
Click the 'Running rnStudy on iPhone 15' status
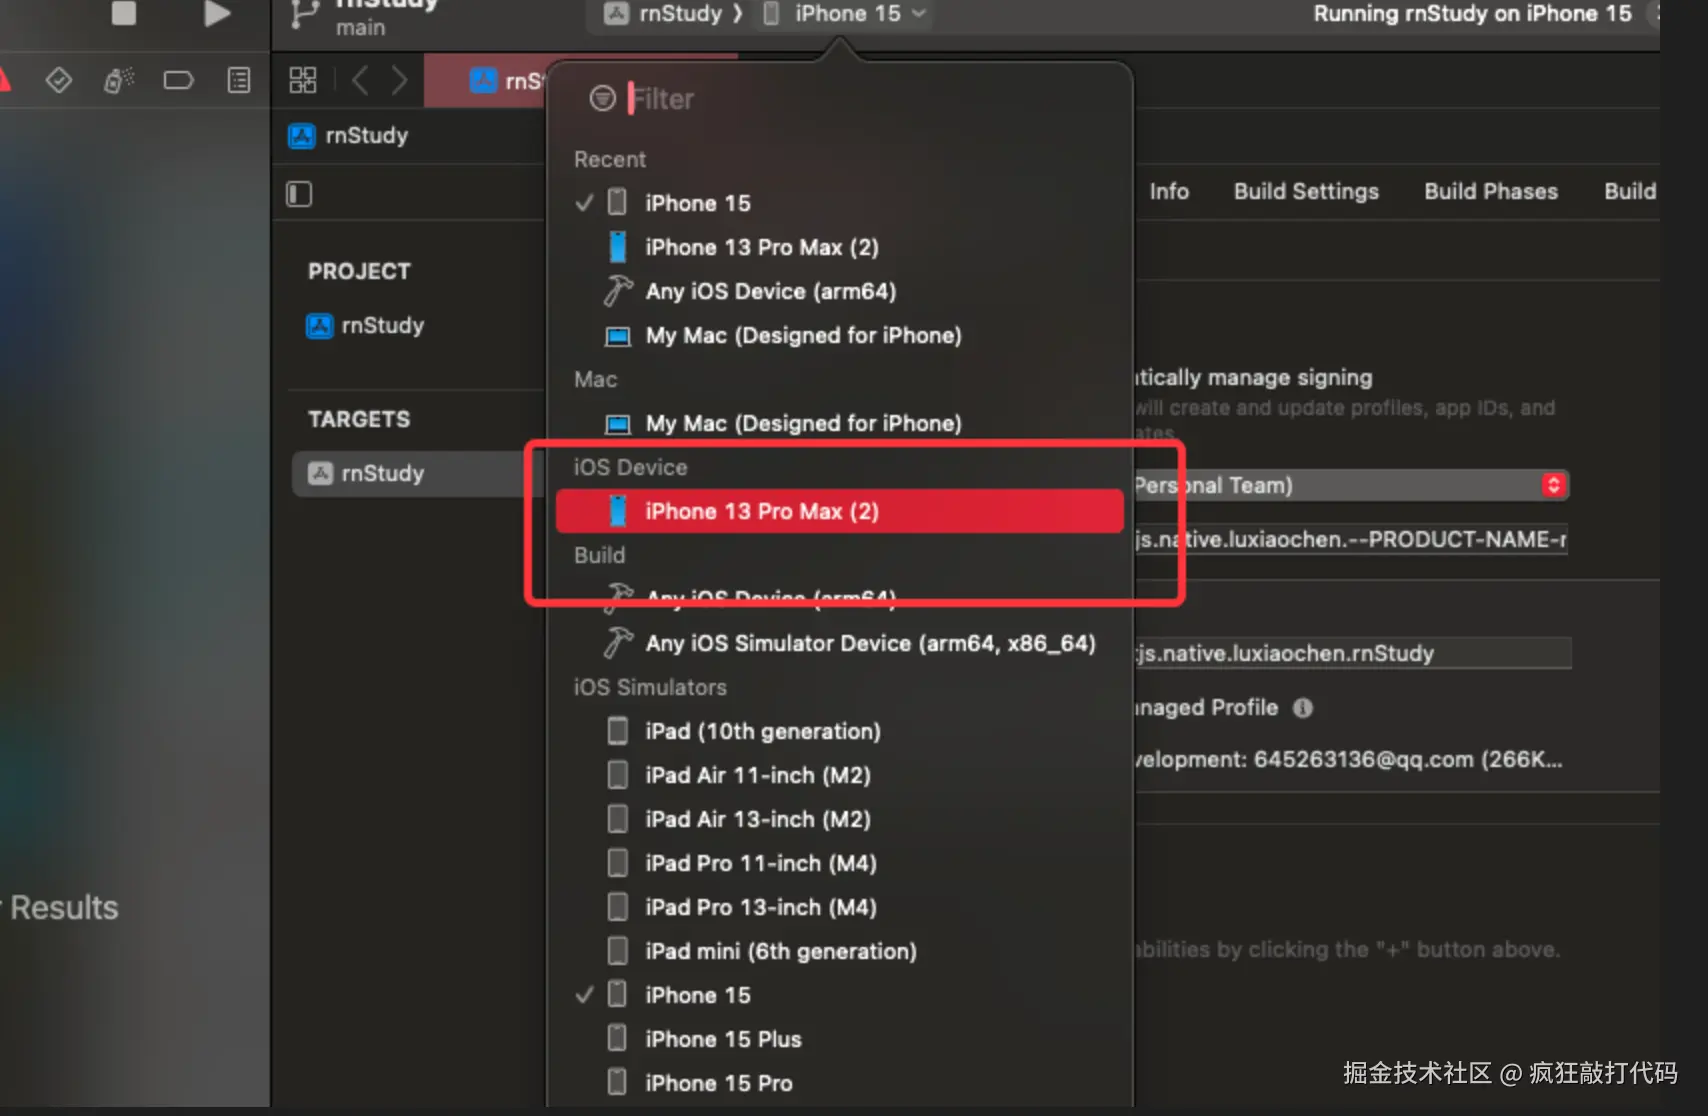pyautogui.click(x=1472, y=14)
